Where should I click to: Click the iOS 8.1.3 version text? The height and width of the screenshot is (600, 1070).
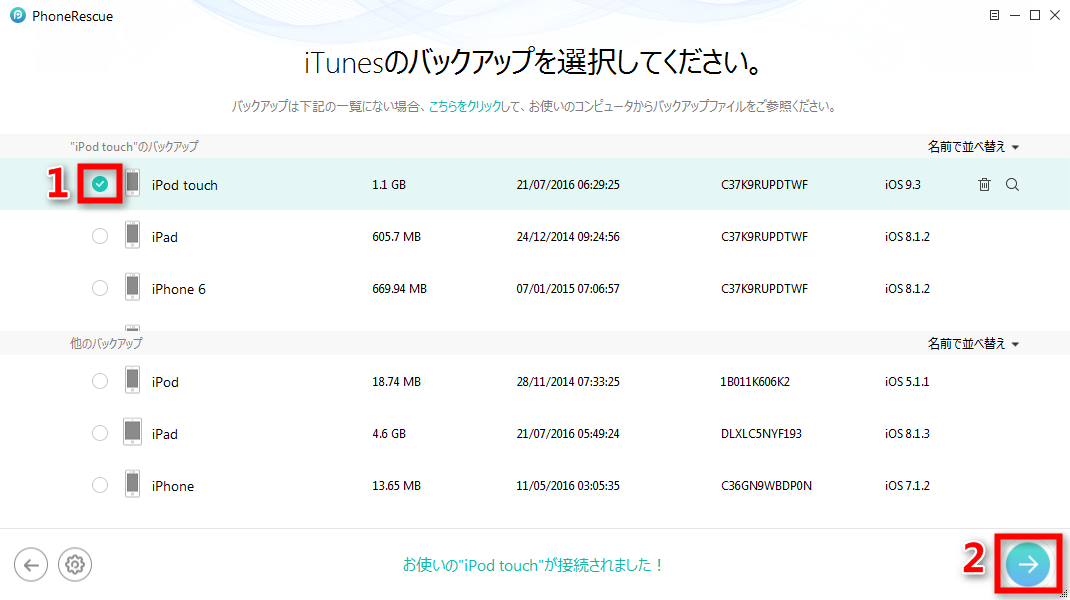point(907,433)
